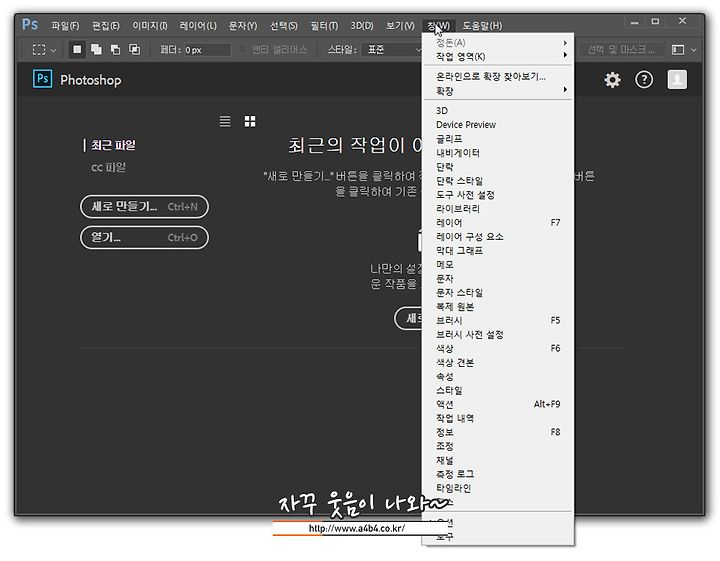This screenshot has width=720, height=561.
Task: Click the Ps application logo in the menu bar
Action: tap(30, 24)
